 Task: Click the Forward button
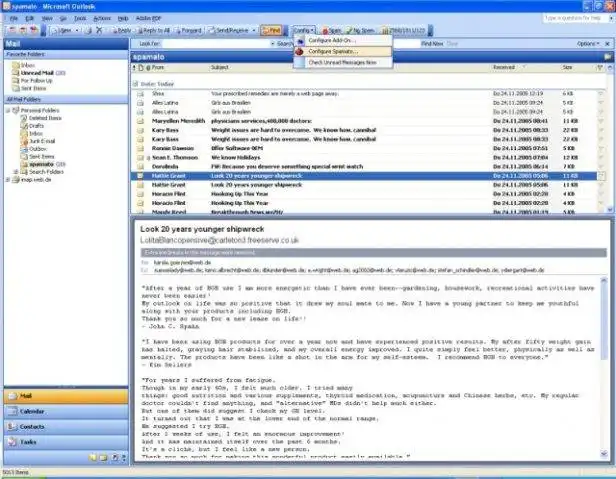189,30
